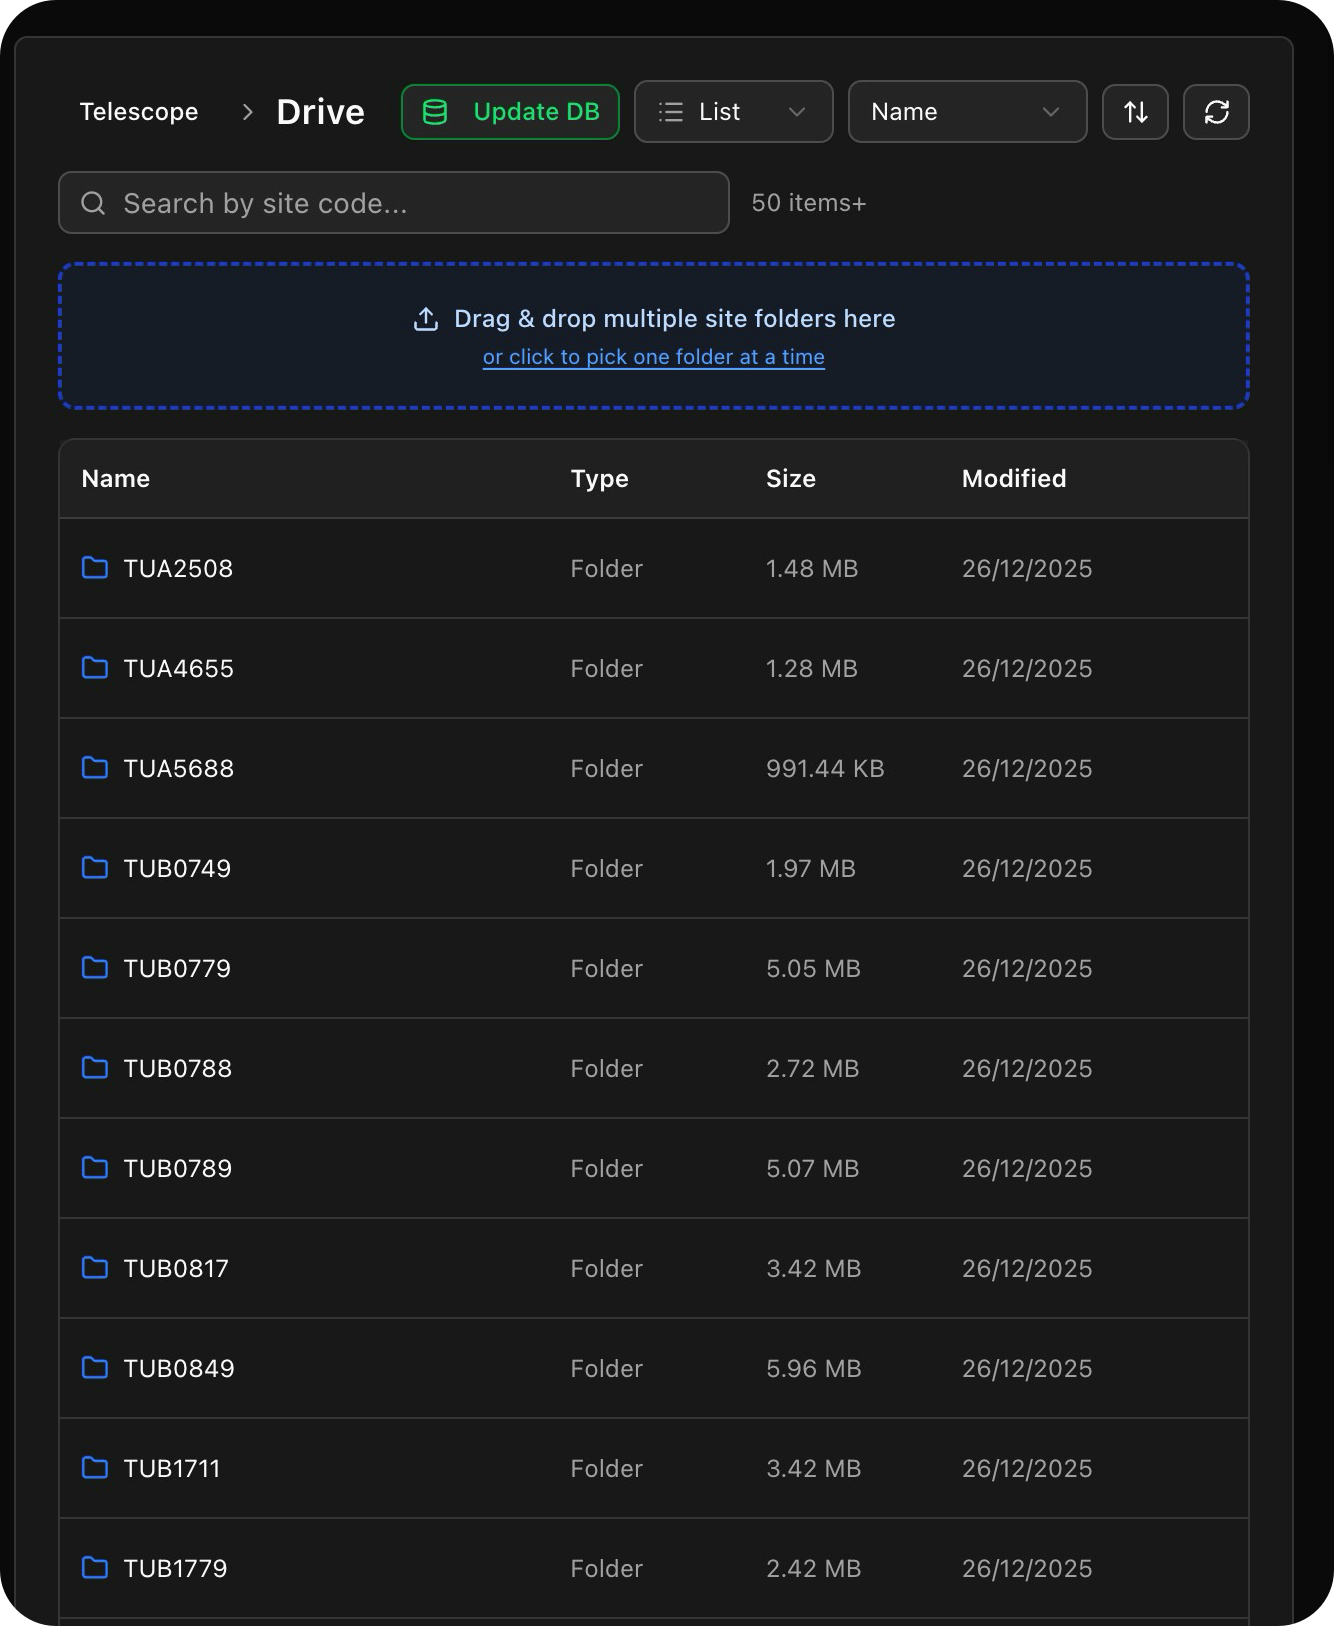Click TUB0779 folder icon
The height and width of the screenshot is (1626, 1334).
click(x=95, y=968)
